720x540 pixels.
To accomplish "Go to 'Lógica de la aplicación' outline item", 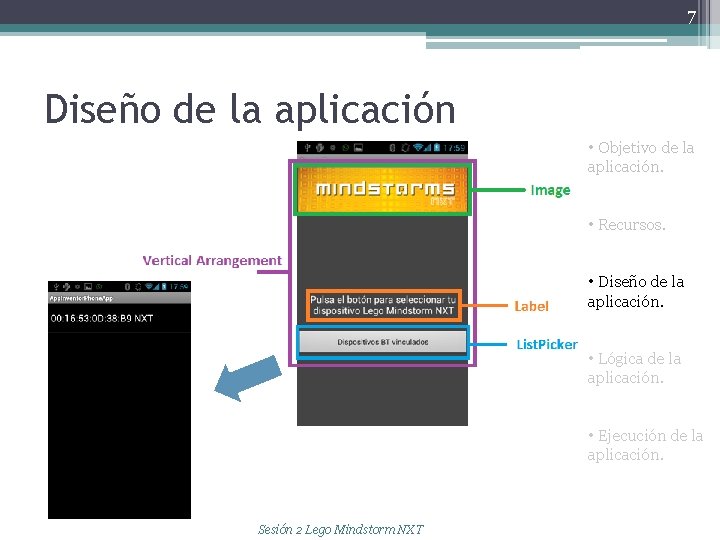I will coord(634,368).
